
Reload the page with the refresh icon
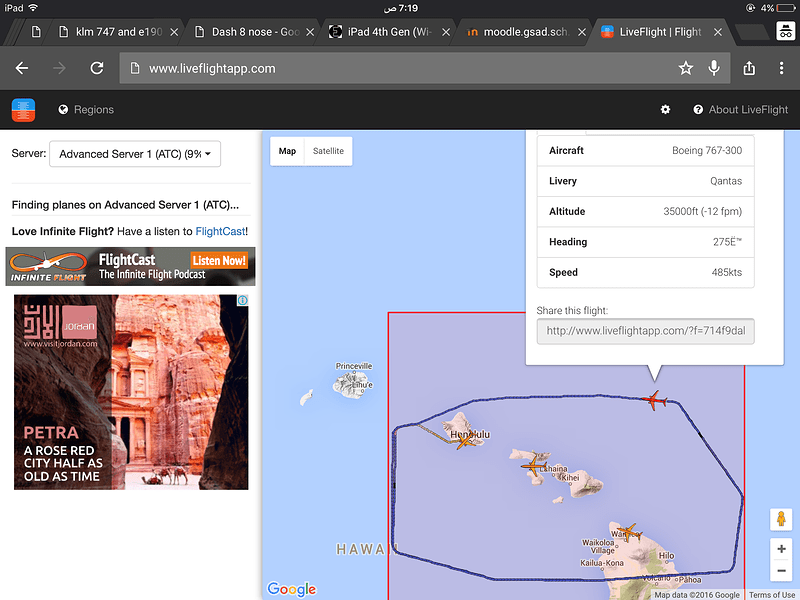tap(97, 68)
